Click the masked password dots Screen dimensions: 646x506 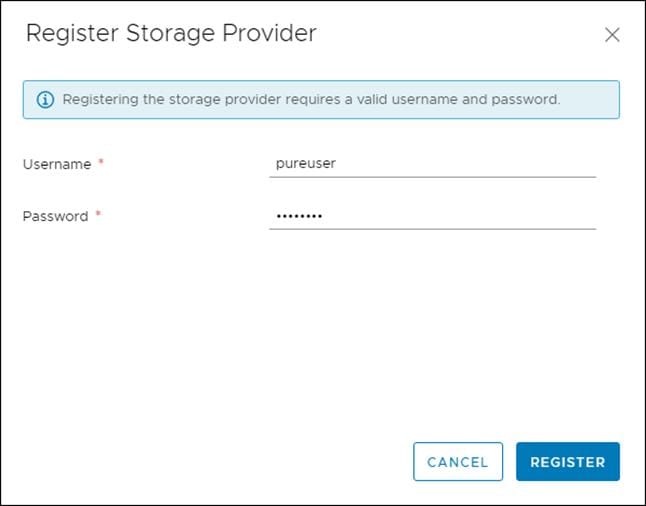(x=299, y=216)
